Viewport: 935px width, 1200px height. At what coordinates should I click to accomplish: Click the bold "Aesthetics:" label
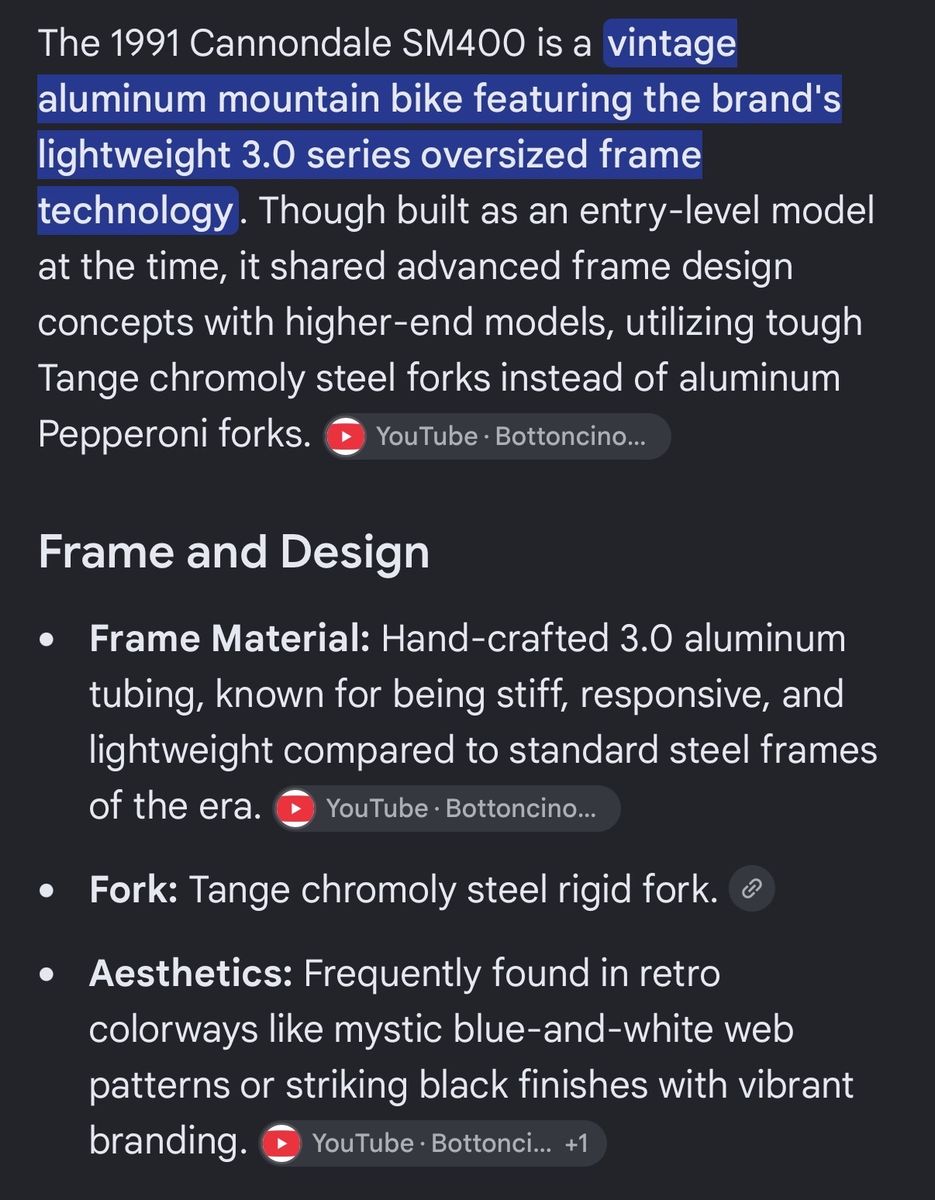[x=191, y=973]
